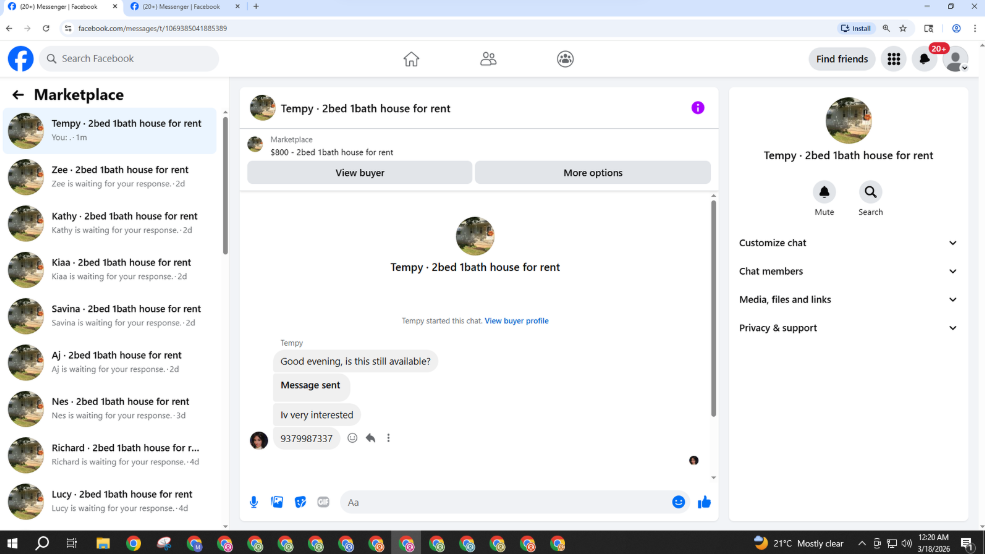The image size is (985, 554).
Task: Open Savina conversation in list
Action: click(x=110, y=317)
